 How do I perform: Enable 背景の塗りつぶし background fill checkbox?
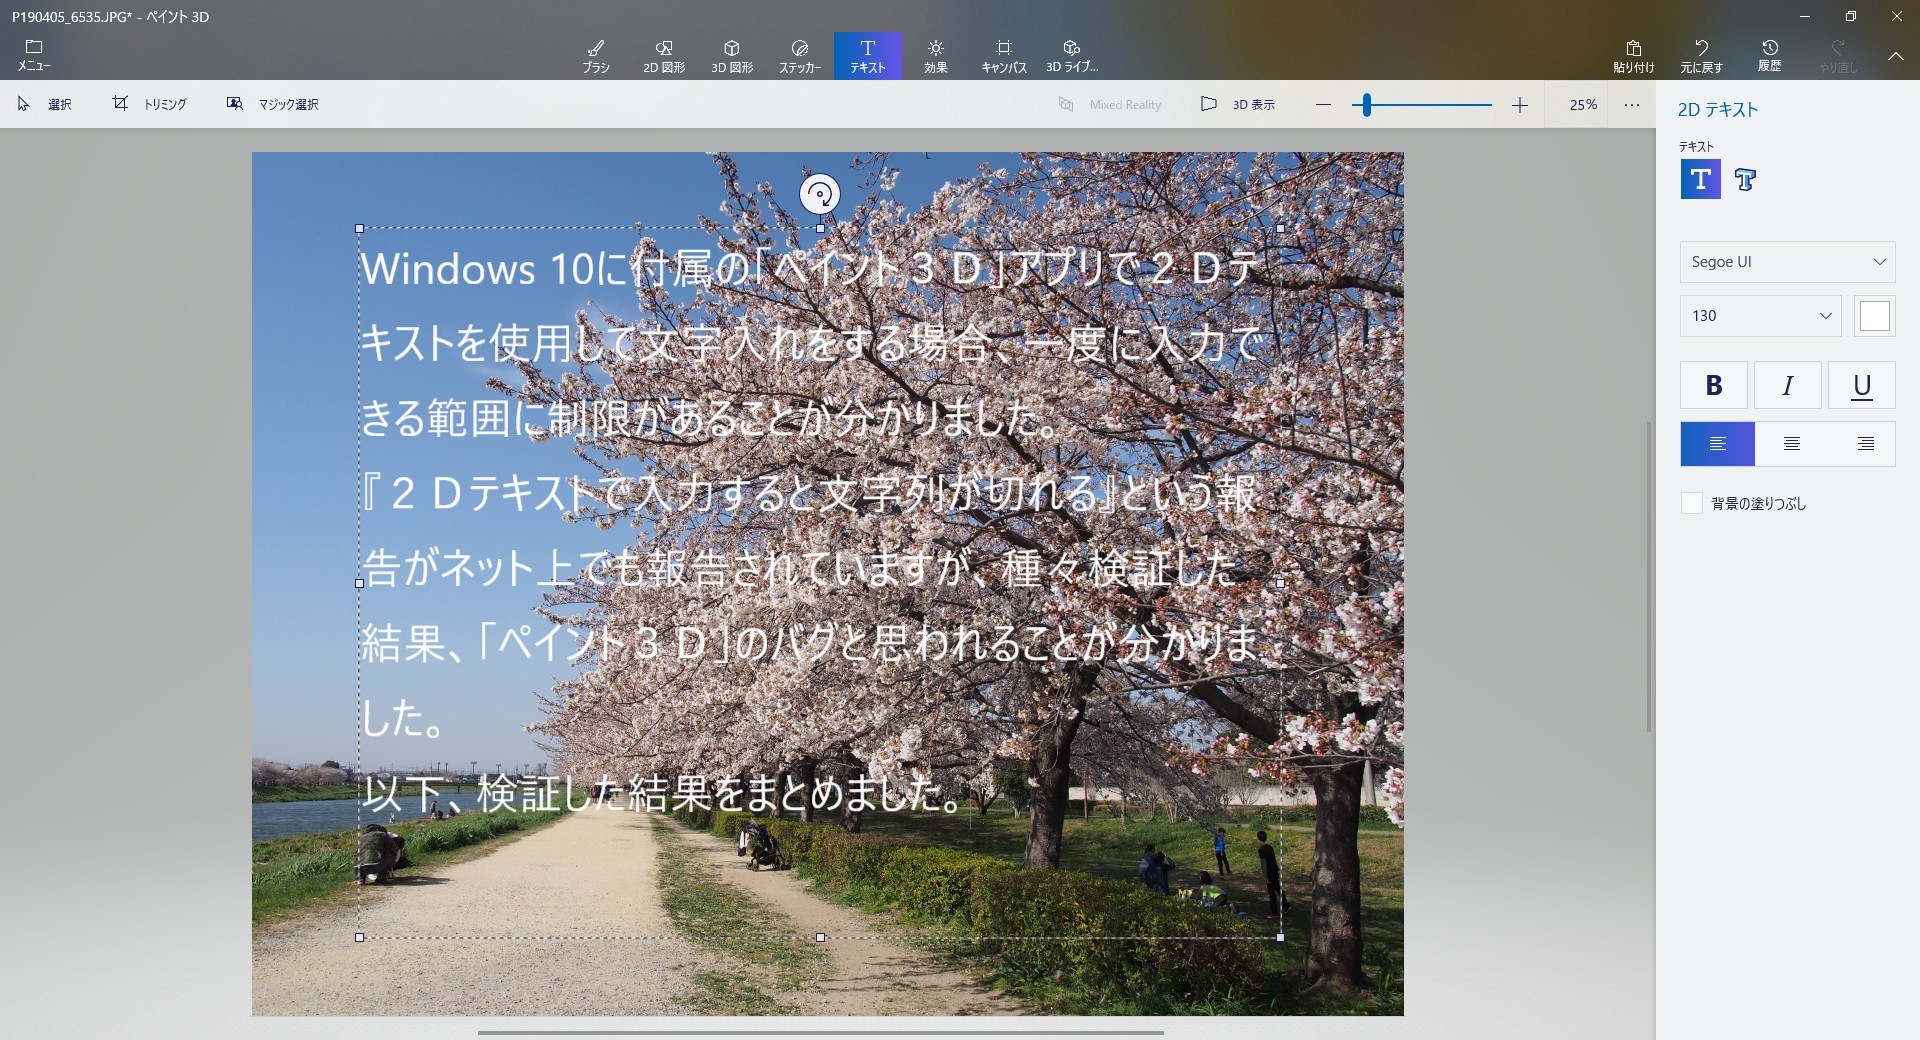click(1692, 503)
